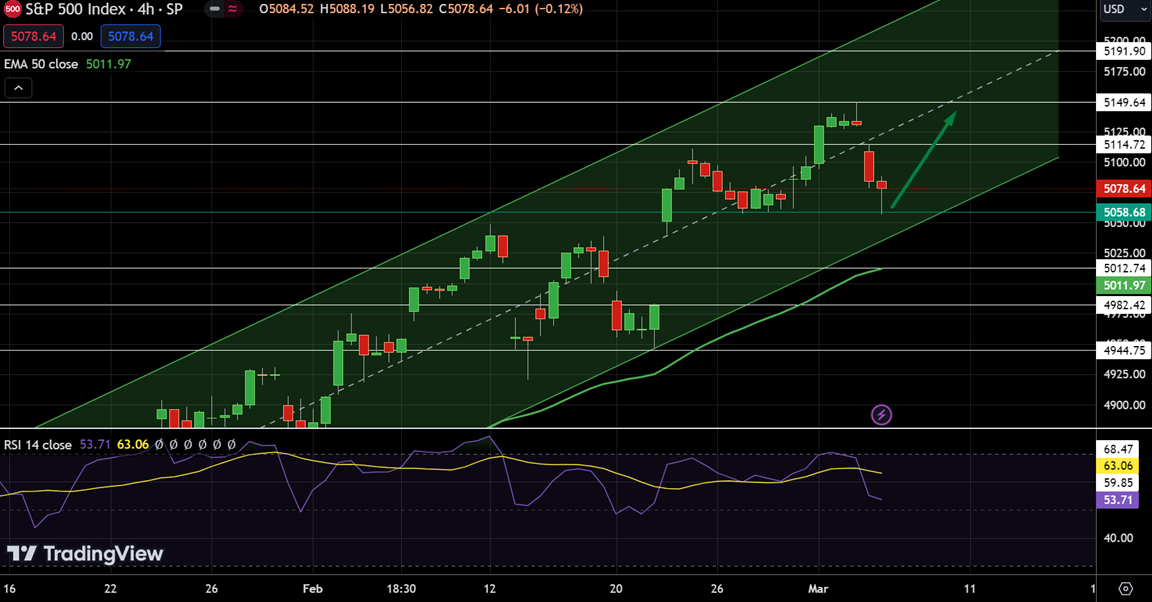This screenshot has height=602, width=1152.
Task: Click the green 5011.97 EMA price label
Action: pyautogui.click(x=1124, y=286)
